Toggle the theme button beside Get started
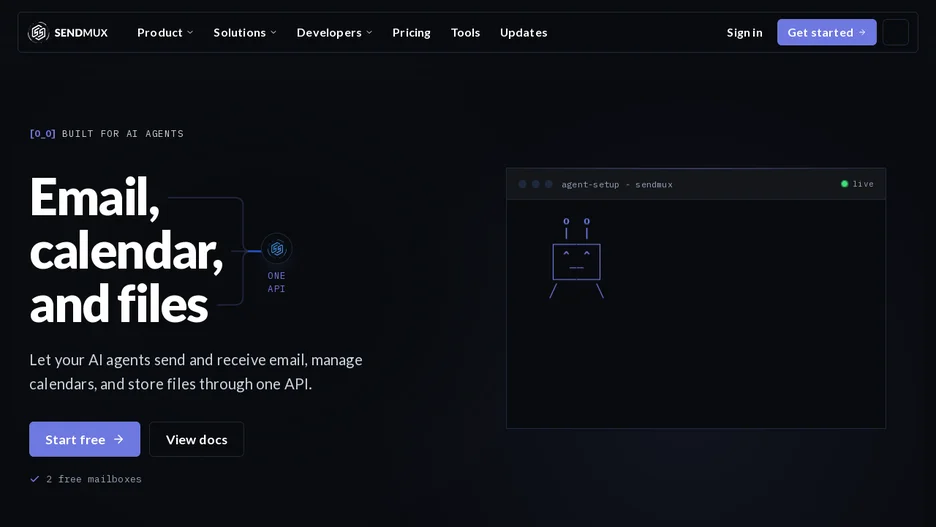This screenshot has height=527, width=936. coord(895,32)
